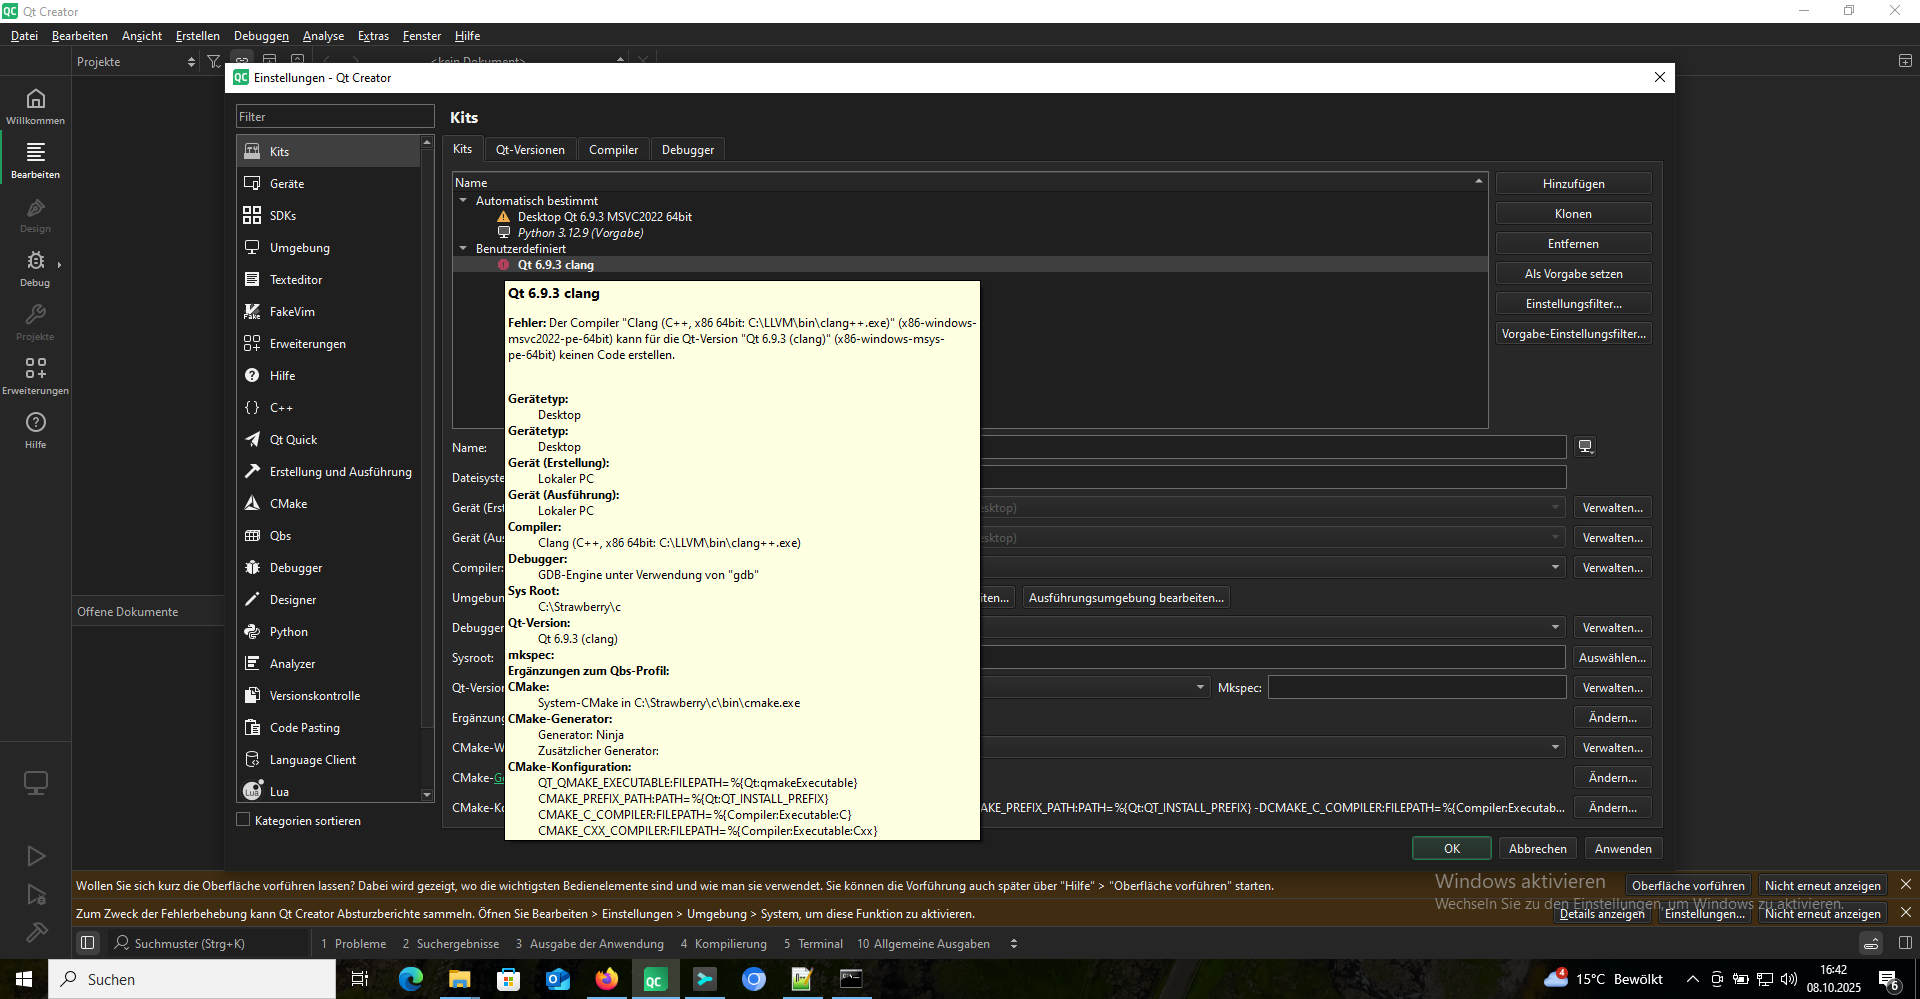Switch to the Qt-Versionen tab

[x=530, y=150]
